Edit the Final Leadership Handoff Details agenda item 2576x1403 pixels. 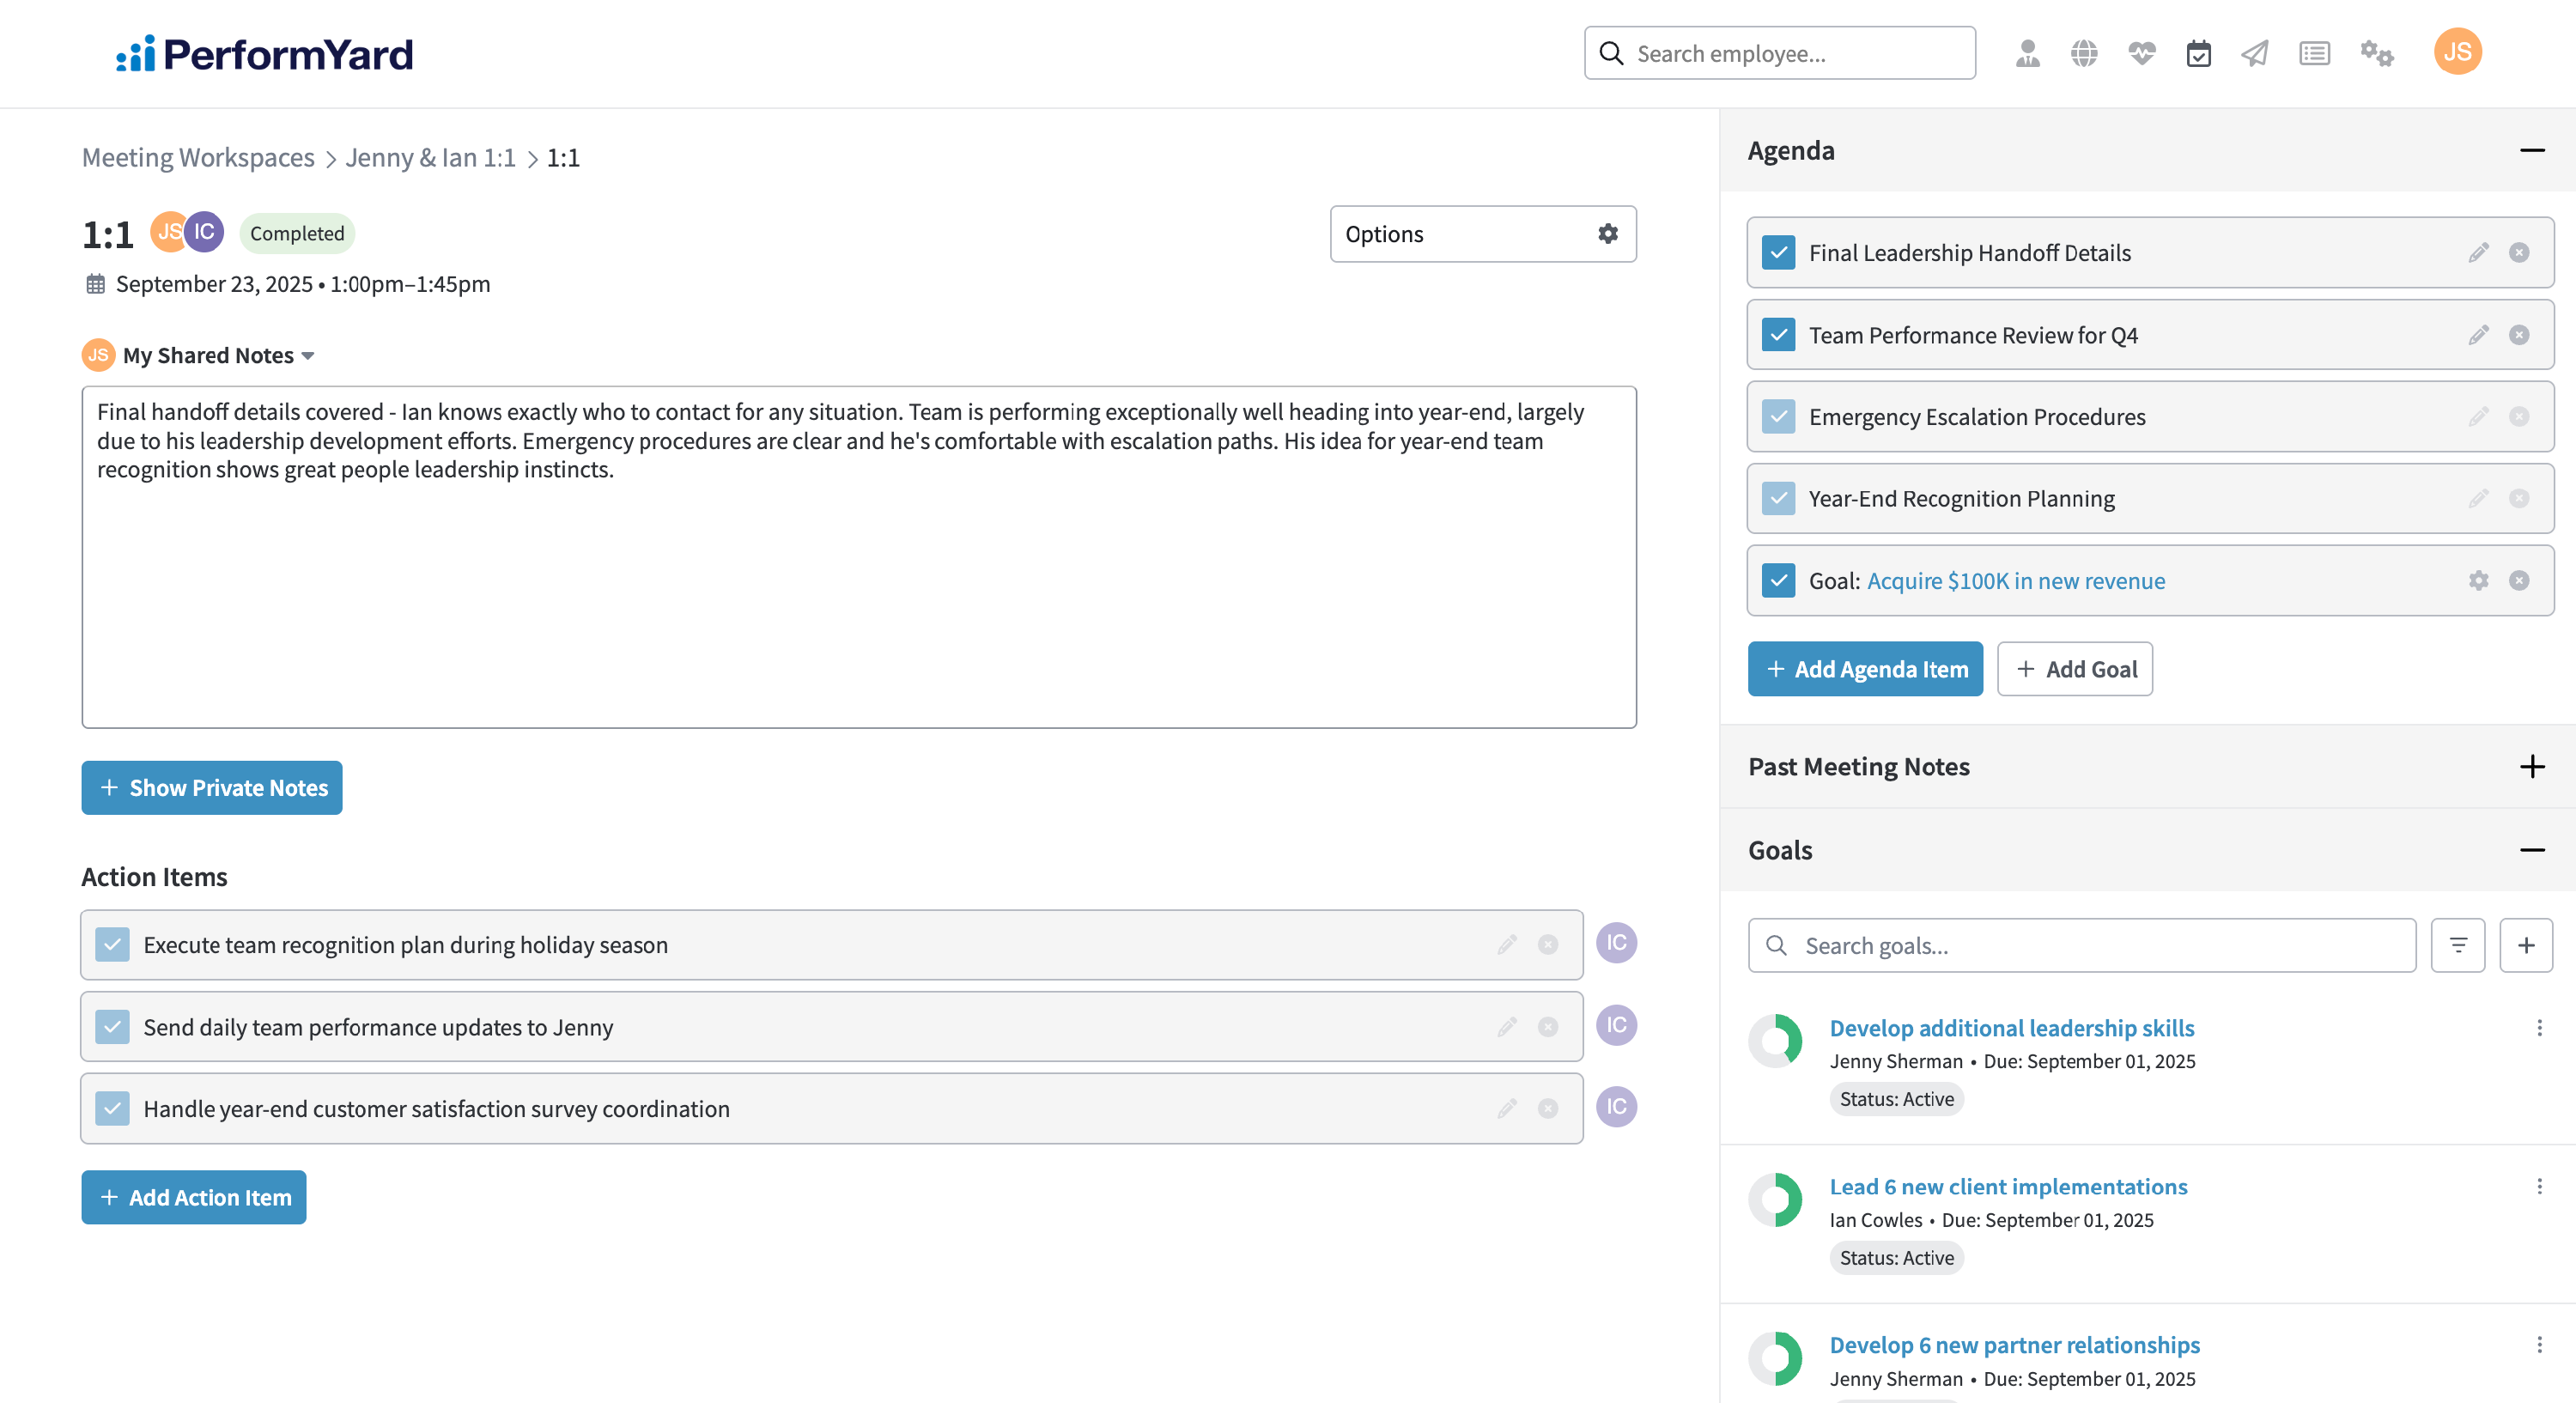2478,252
